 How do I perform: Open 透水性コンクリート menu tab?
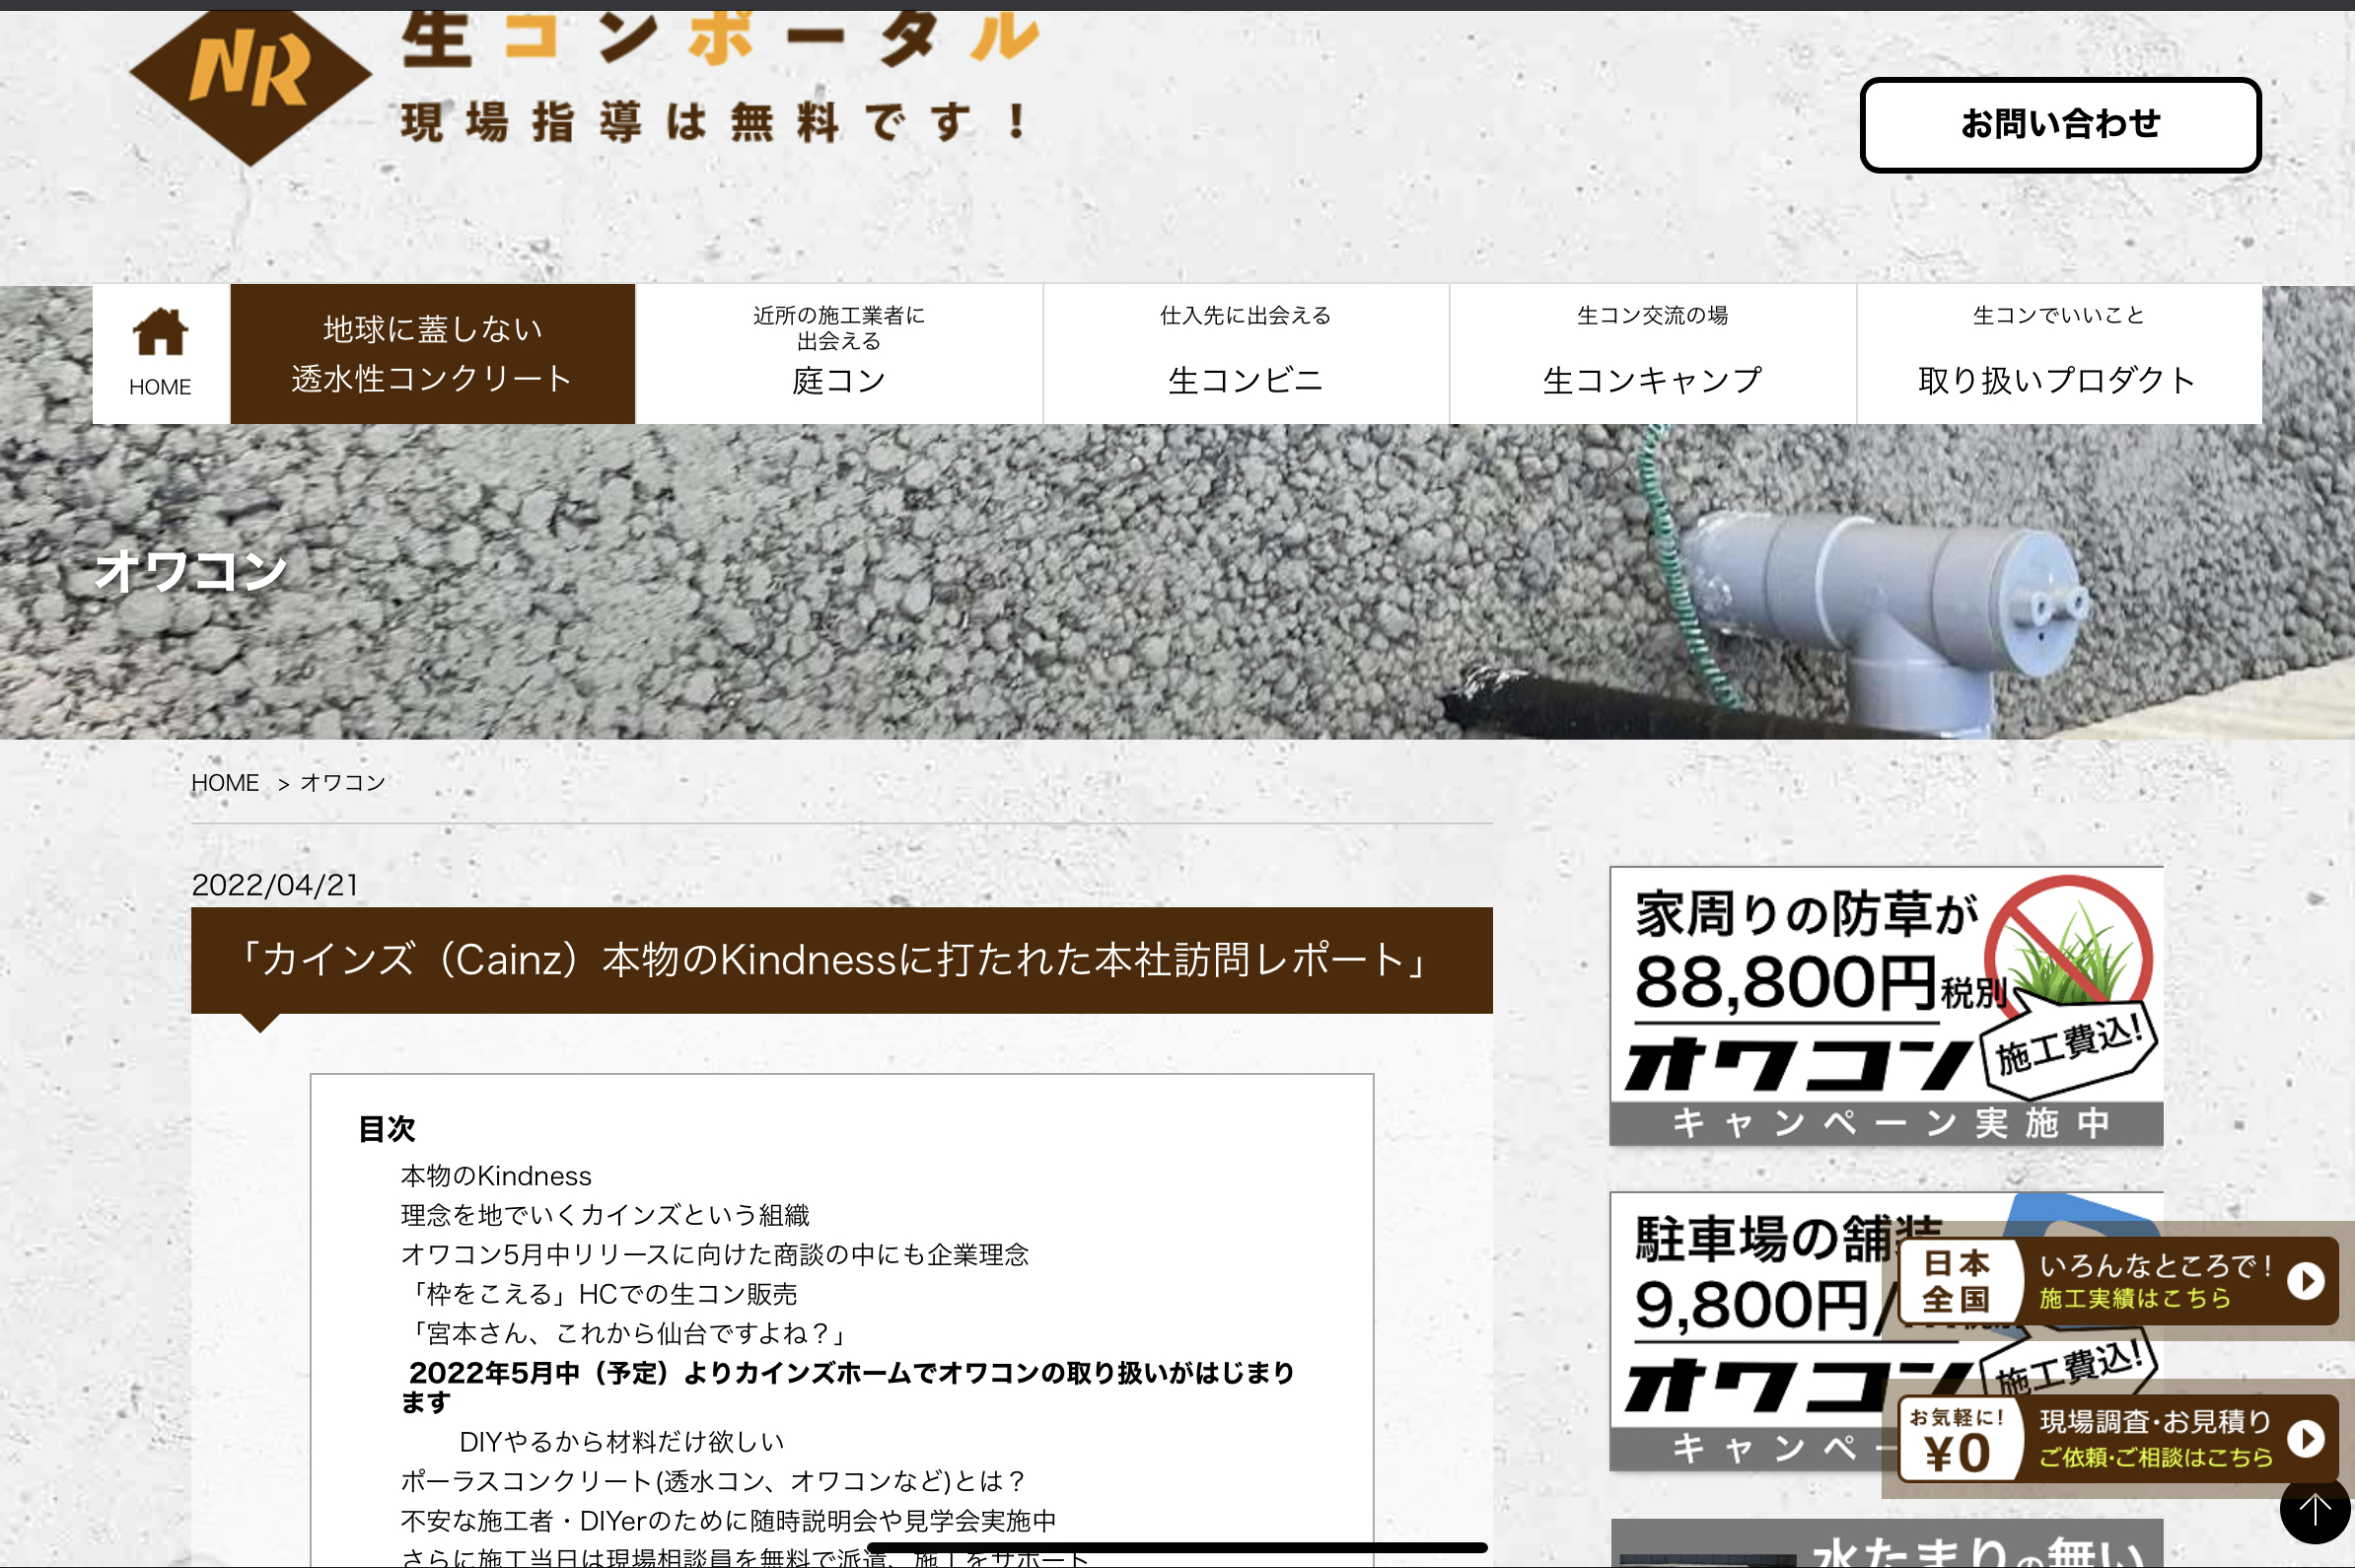click(433, 354)
